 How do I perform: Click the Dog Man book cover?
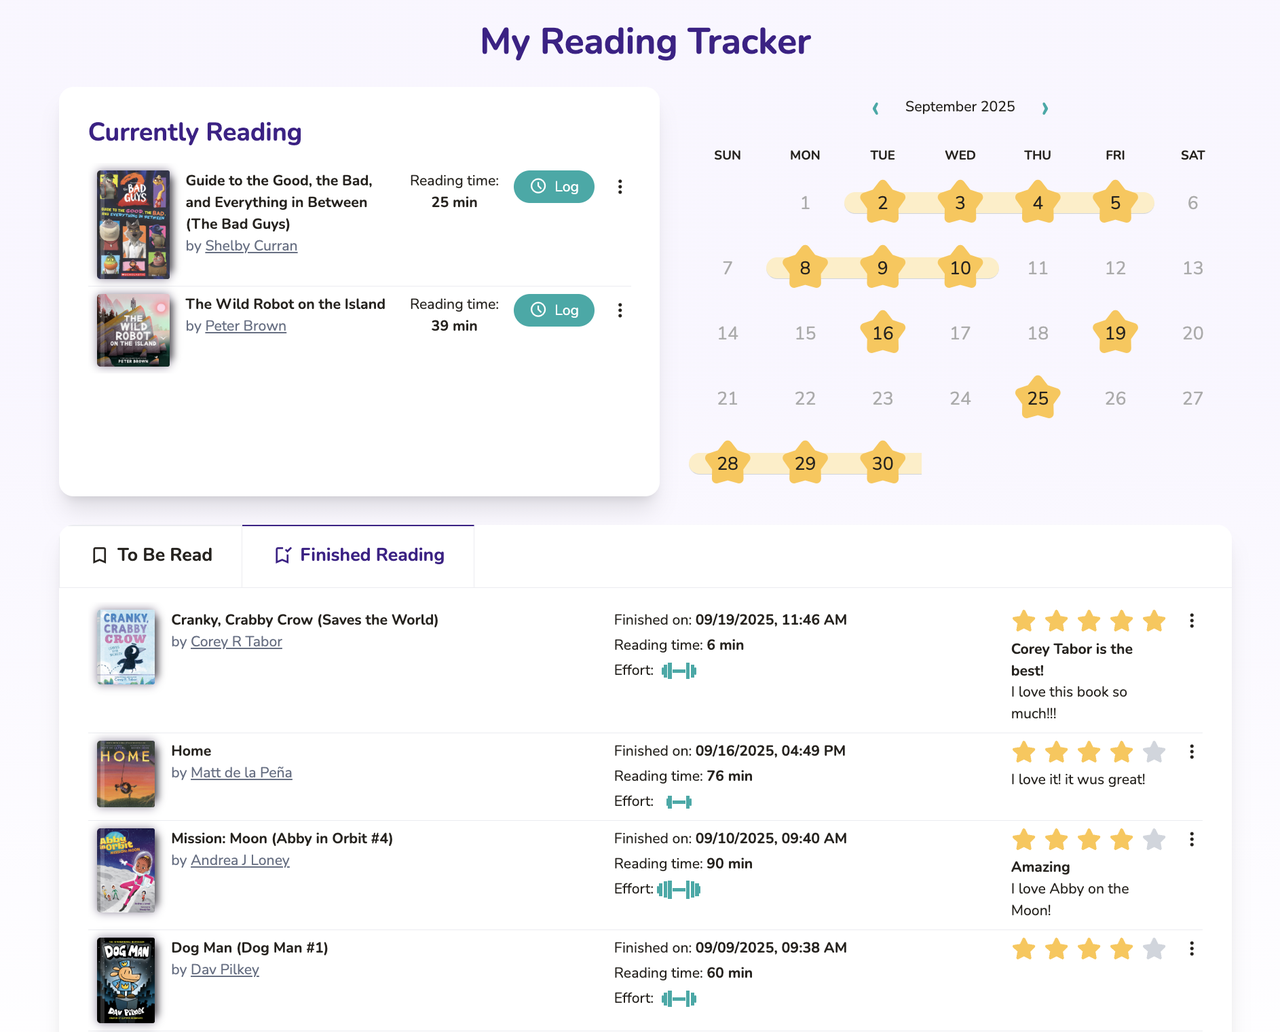tap(126, 980)
